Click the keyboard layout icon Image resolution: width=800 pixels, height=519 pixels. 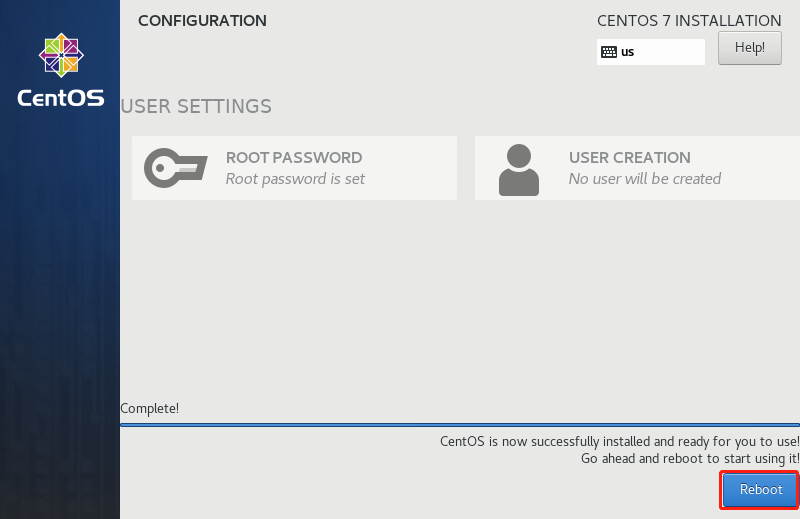608,51
